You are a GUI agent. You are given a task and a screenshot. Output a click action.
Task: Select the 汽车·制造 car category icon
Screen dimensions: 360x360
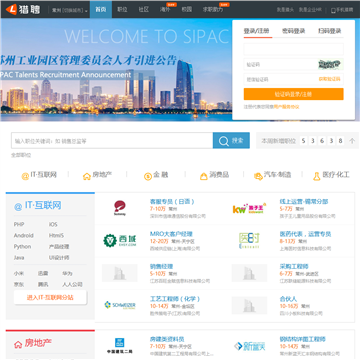click(258, 176)
